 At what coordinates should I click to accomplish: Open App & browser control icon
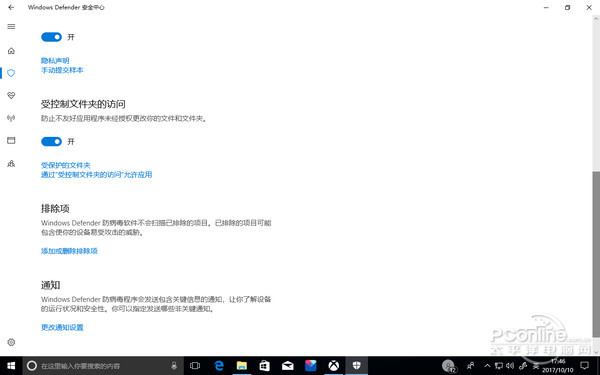pyautogui.click(x=11, y=140)
